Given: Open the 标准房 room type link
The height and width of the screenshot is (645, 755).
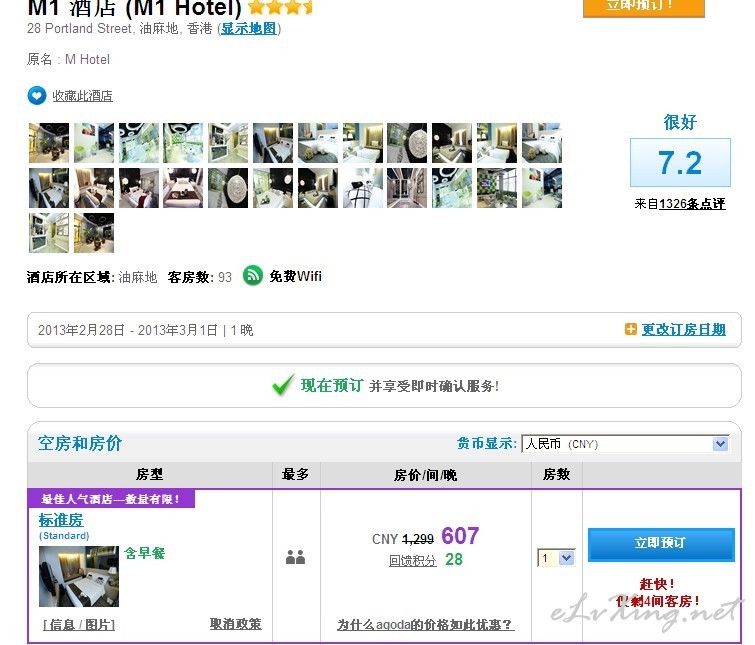Looking at the screenshot, I should click(61, 520).
